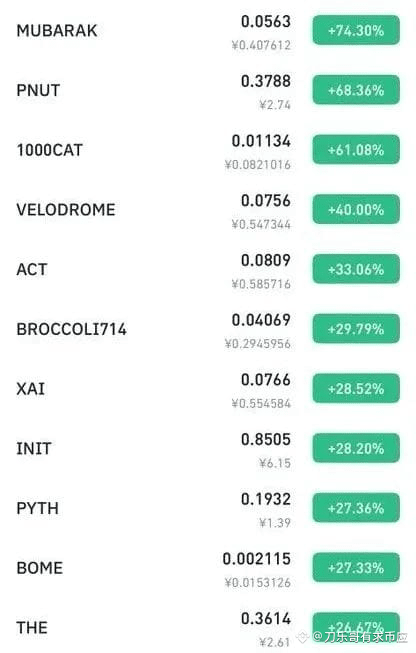Select the INIT token name
Viewport: 416px width, 653px height.
coord(34,449)
